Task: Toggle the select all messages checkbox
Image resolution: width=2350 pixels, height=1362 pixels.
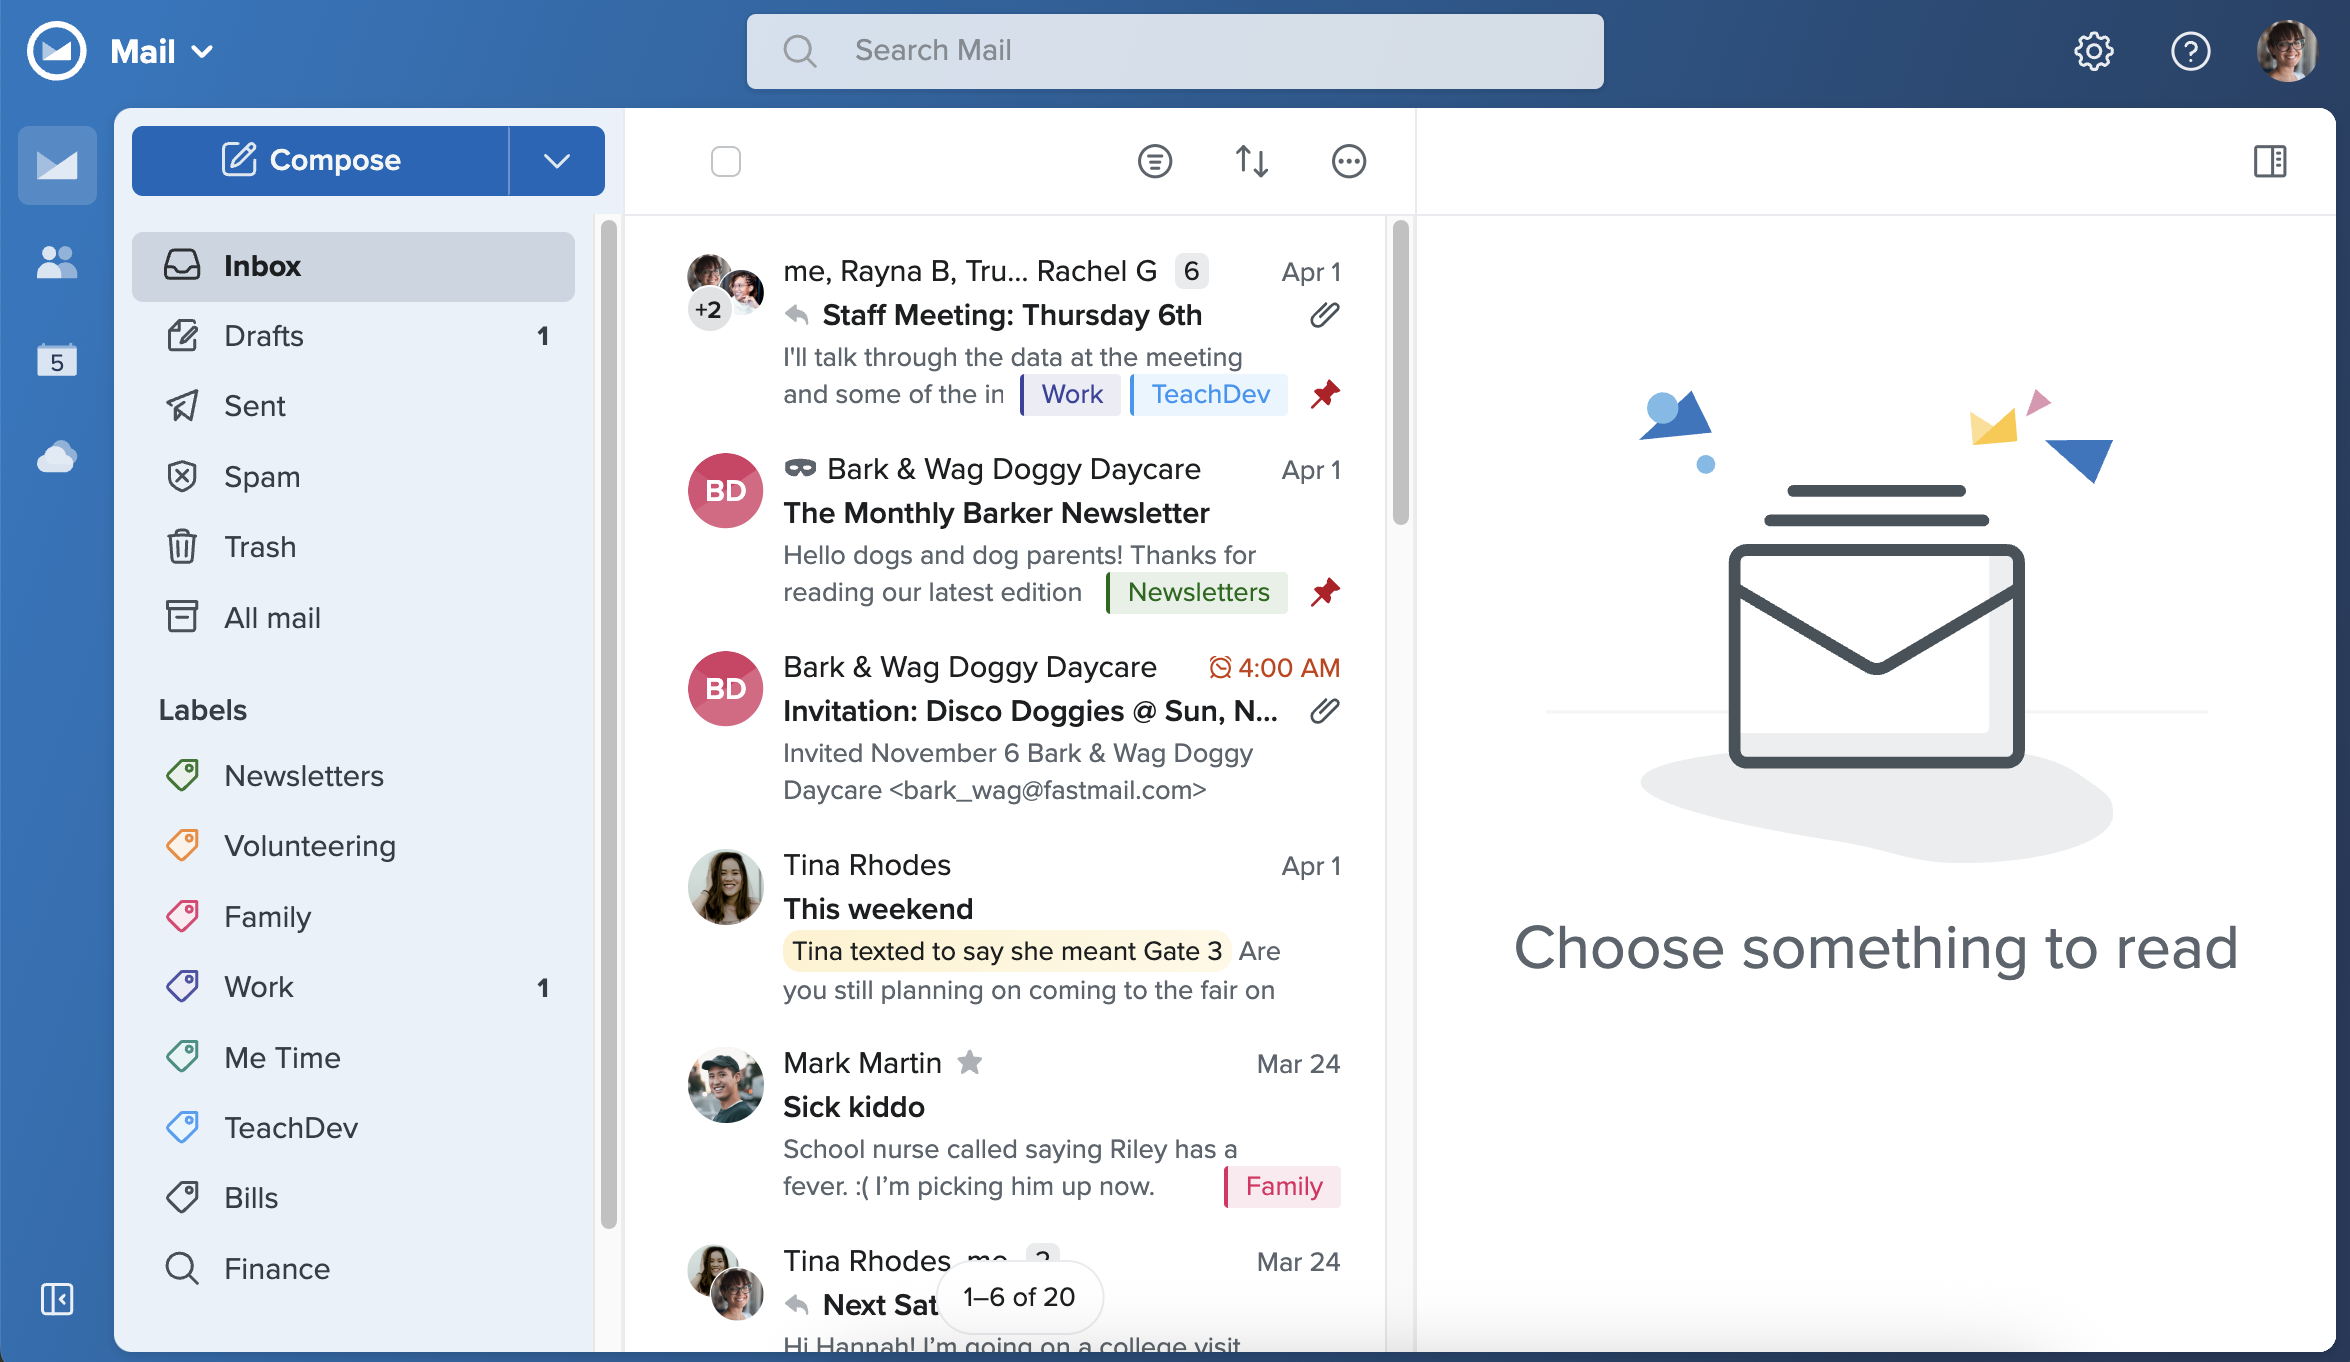Action: pyautogui.click(x=726, y=161)
